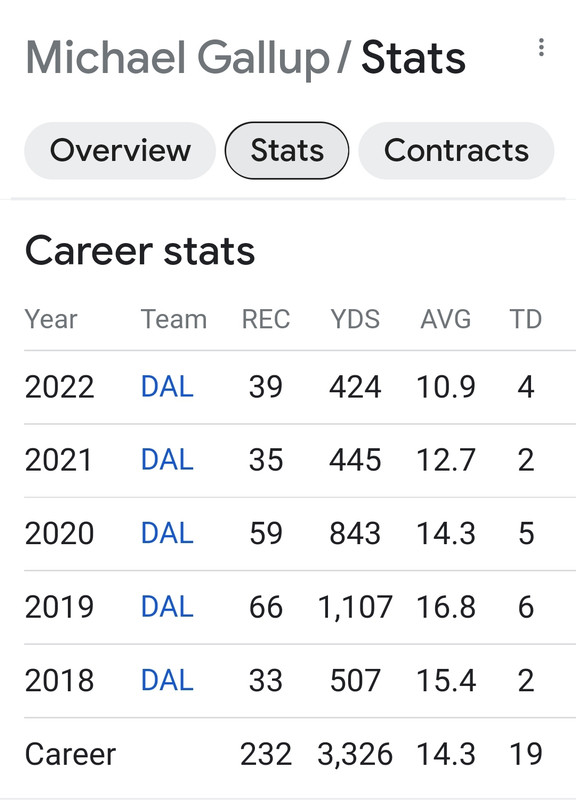This screenshot has height=800, width=576.
Task: Click the YDS column header
Action: click(x=355, y=320)
